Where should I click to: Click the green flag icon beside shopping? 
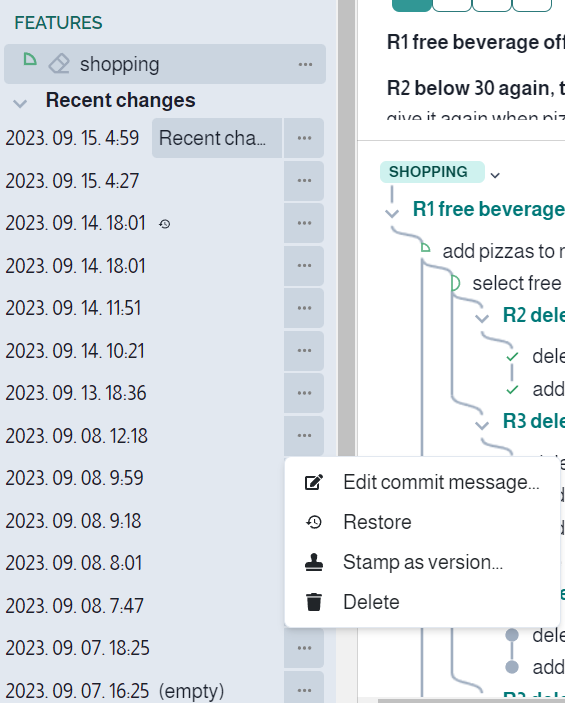[x=30, y=59]
